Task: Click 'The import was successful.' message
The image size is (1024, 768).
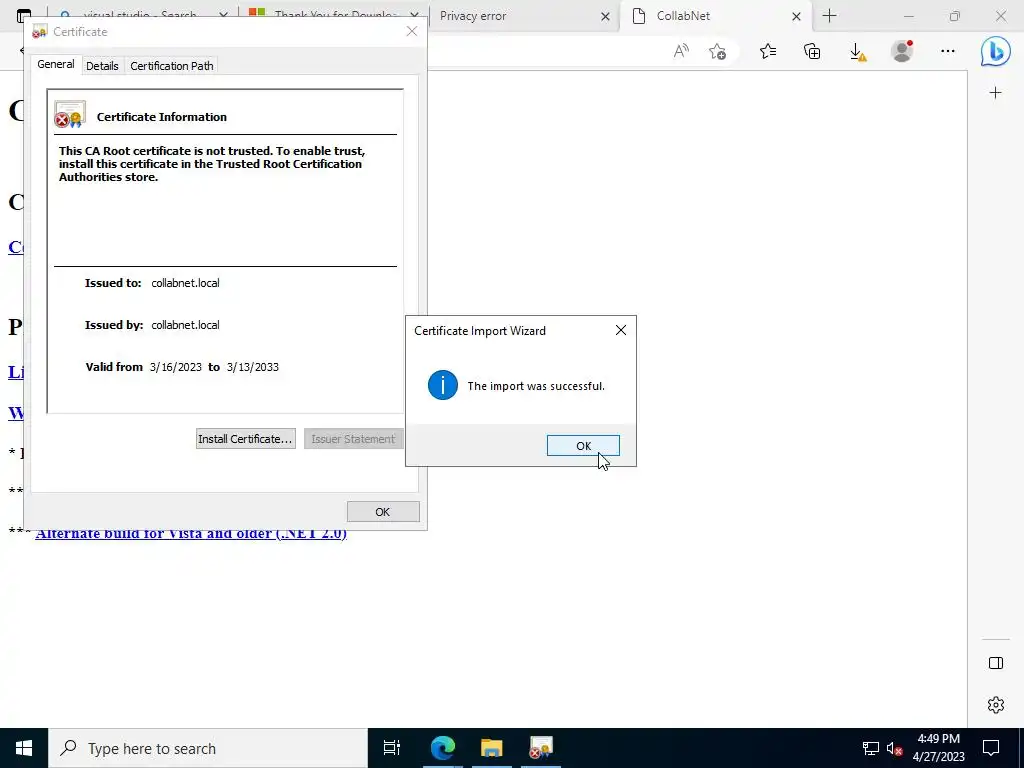Action: click(x=536, y=386)
